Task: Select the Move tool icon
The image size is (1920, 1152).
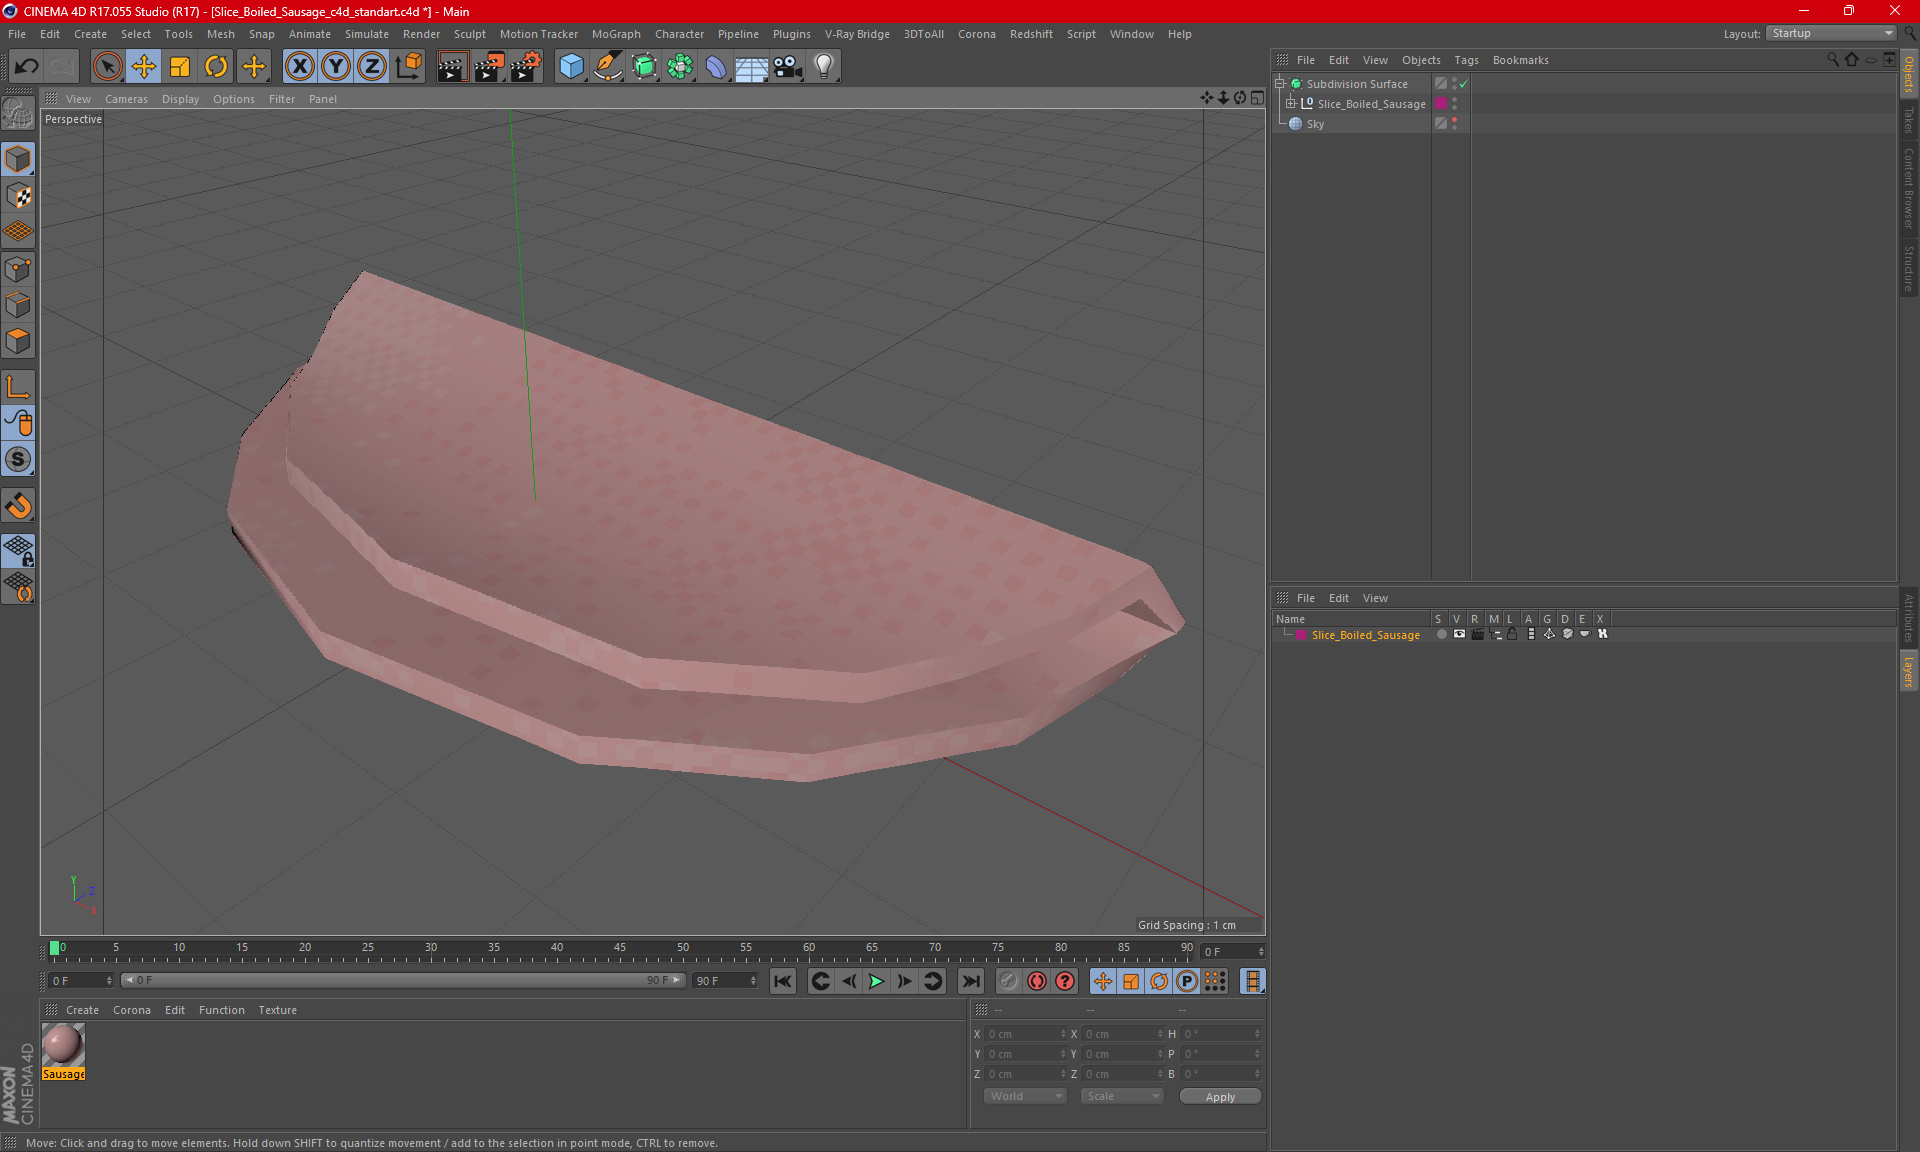Action: [x=144, y=67]
